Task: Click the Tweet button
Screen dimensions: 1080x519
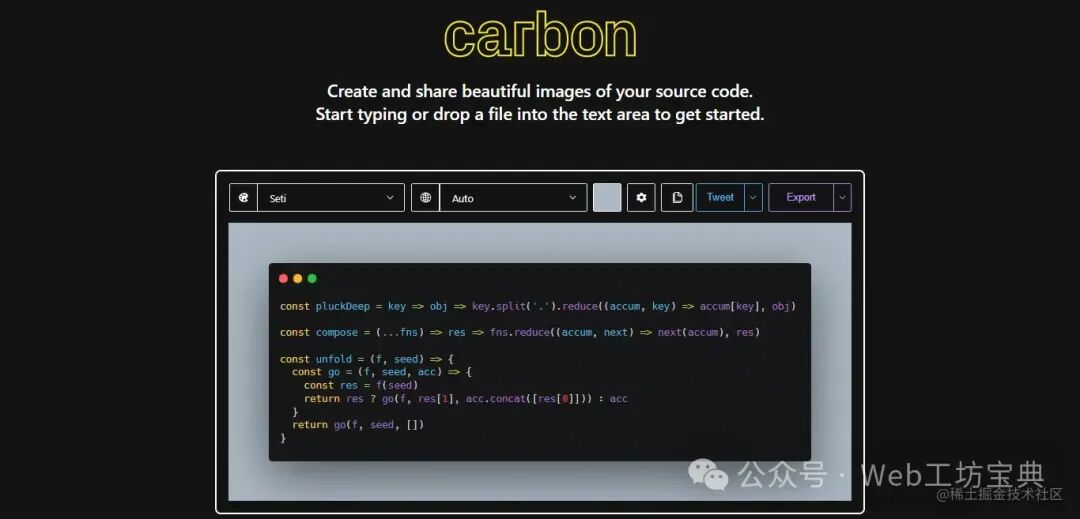Action: [x=720, y=198]
